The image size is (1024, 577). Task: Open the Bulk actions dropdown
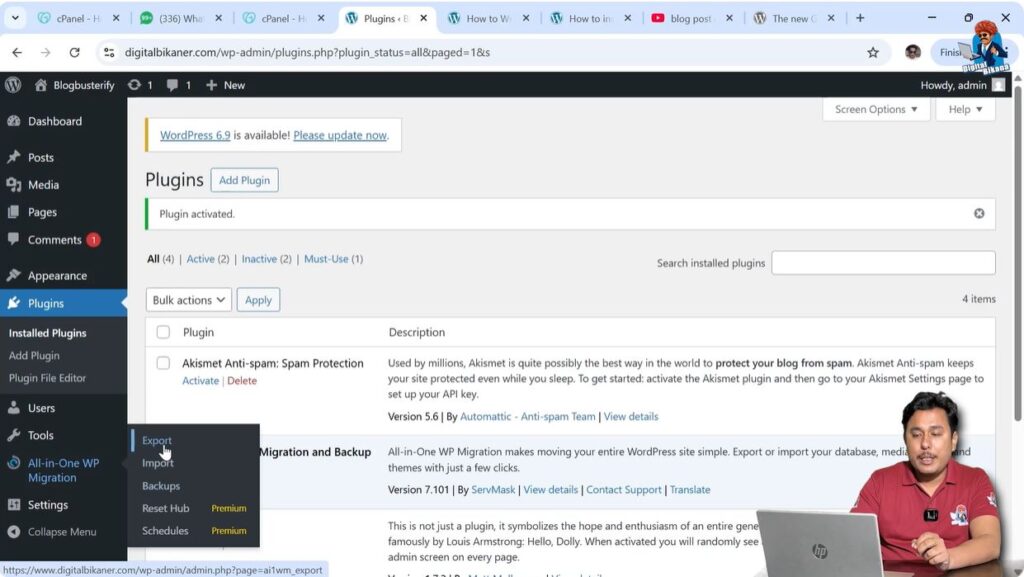(x=188, y=299)
